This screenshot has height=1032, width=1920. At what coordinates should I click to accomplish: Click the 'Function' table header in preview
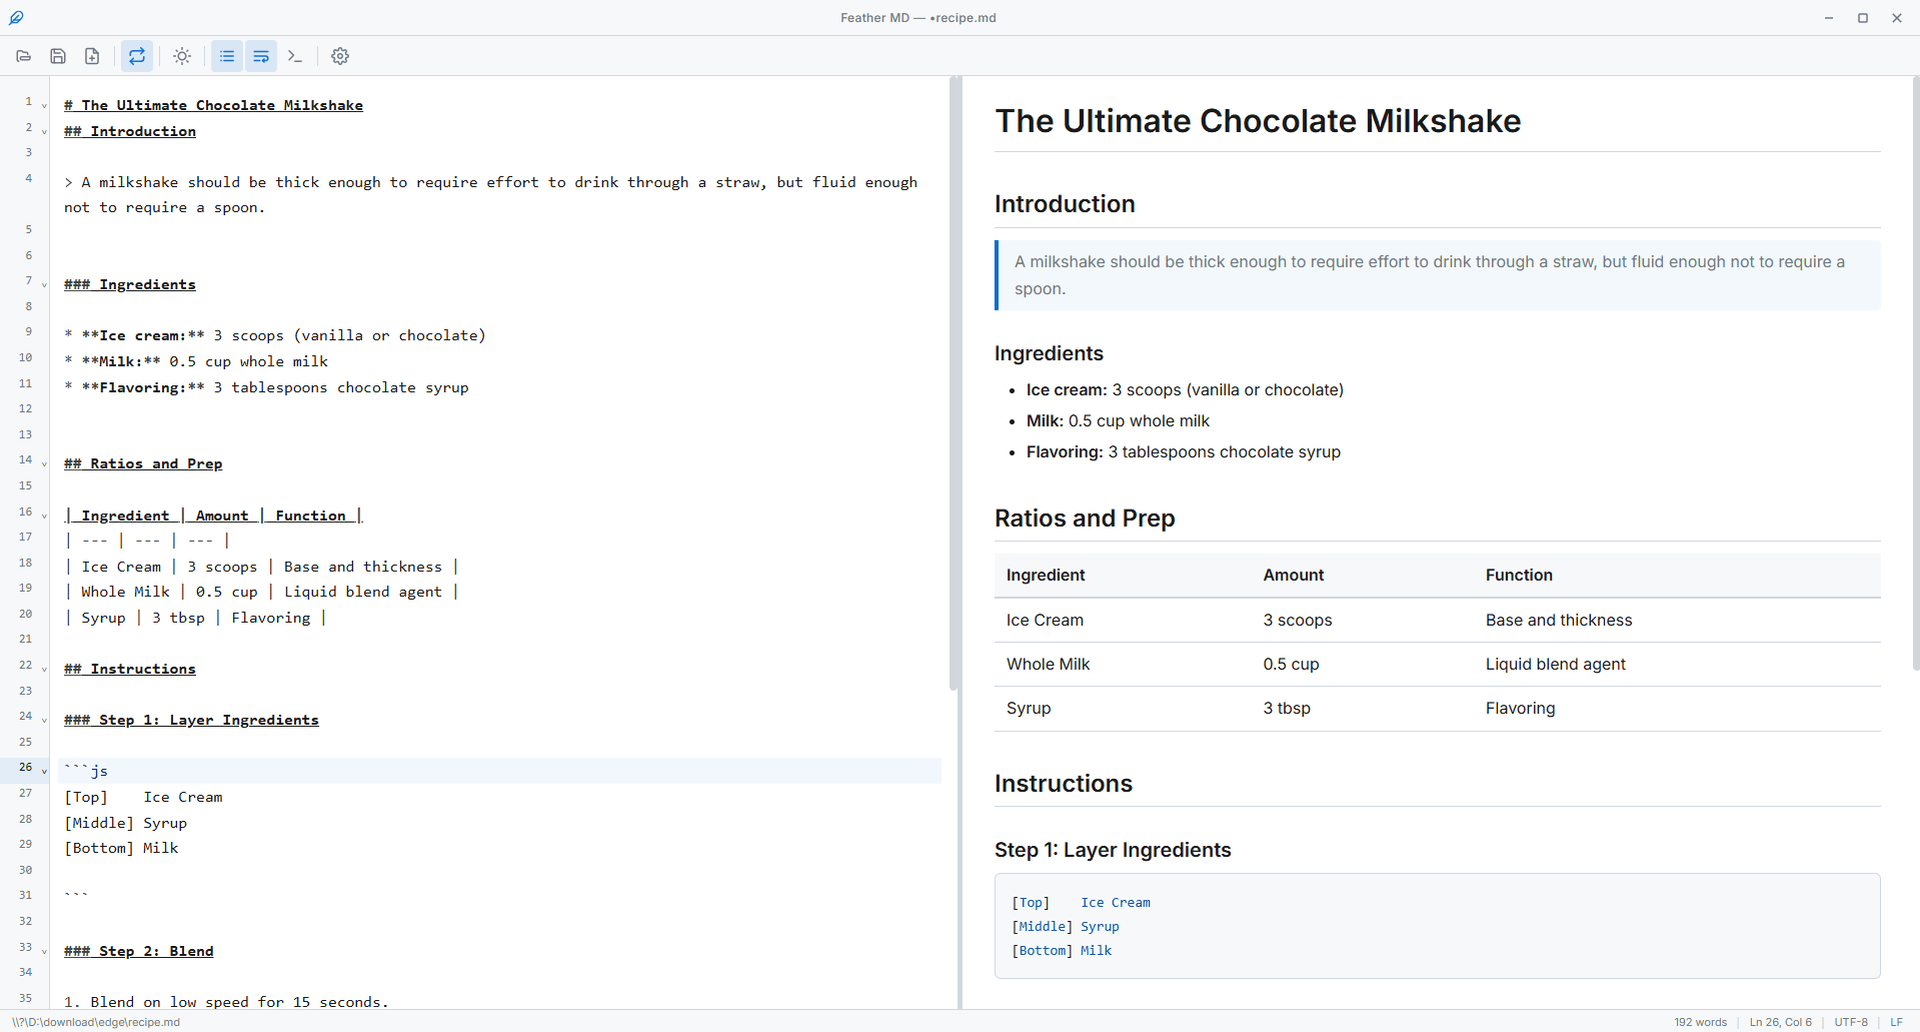point(1519,575)
